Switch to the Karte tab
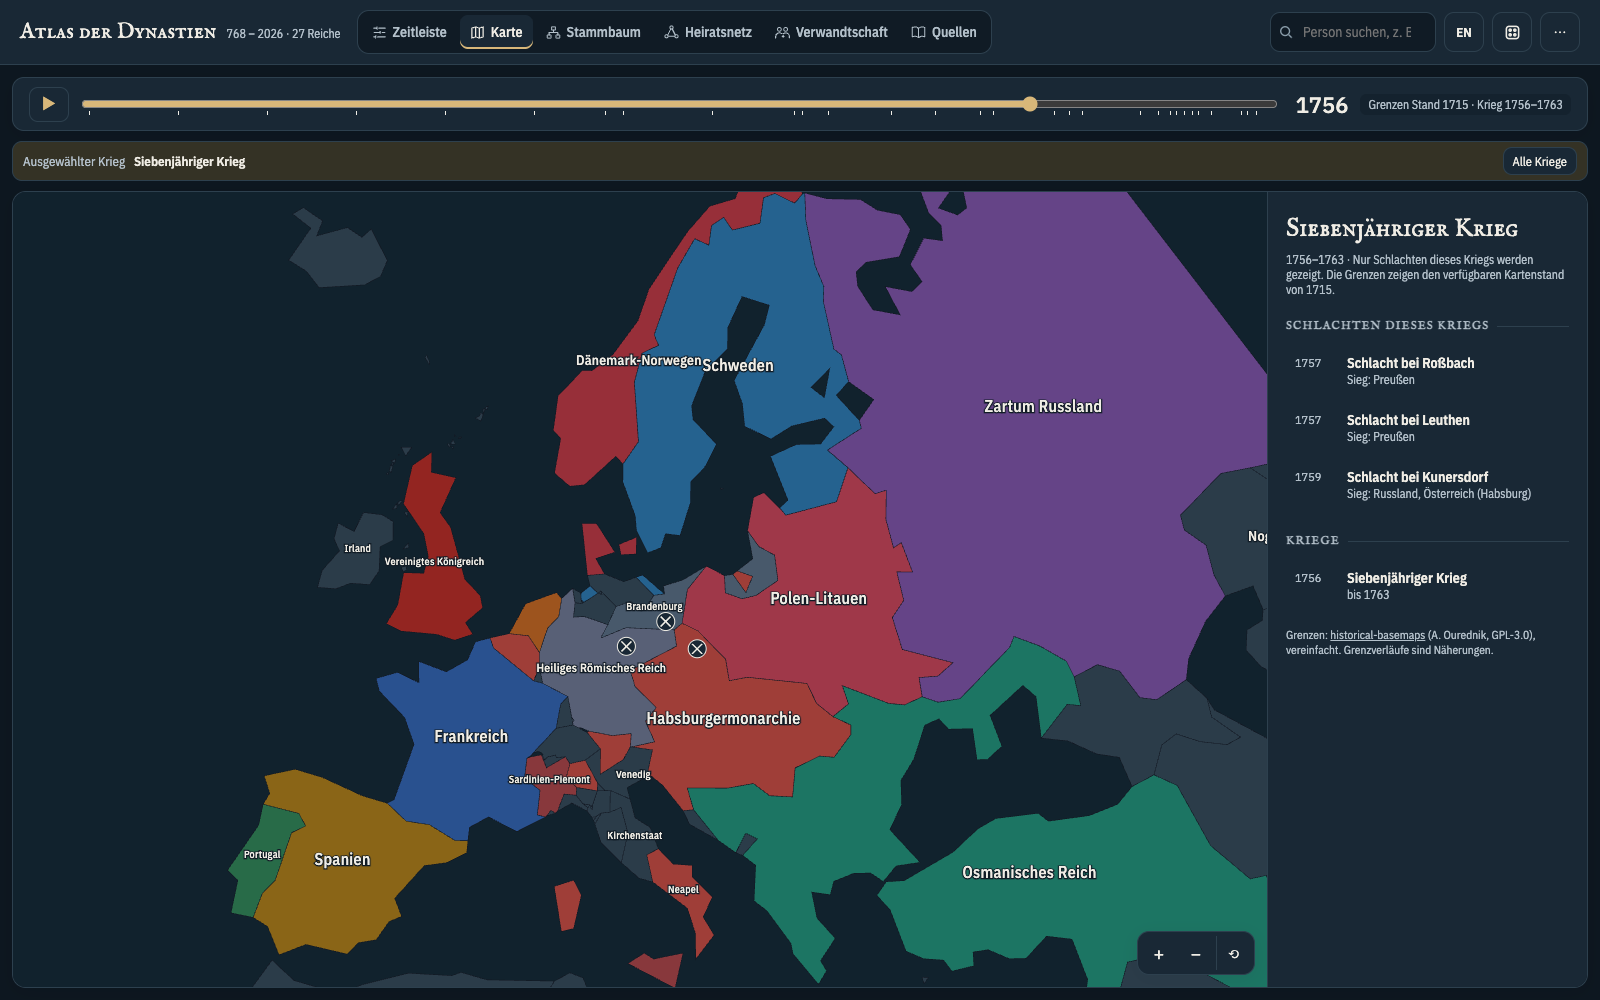The height and width of the screenshot is (1000, 1600). pyautogui.click(x=496, y=32)
